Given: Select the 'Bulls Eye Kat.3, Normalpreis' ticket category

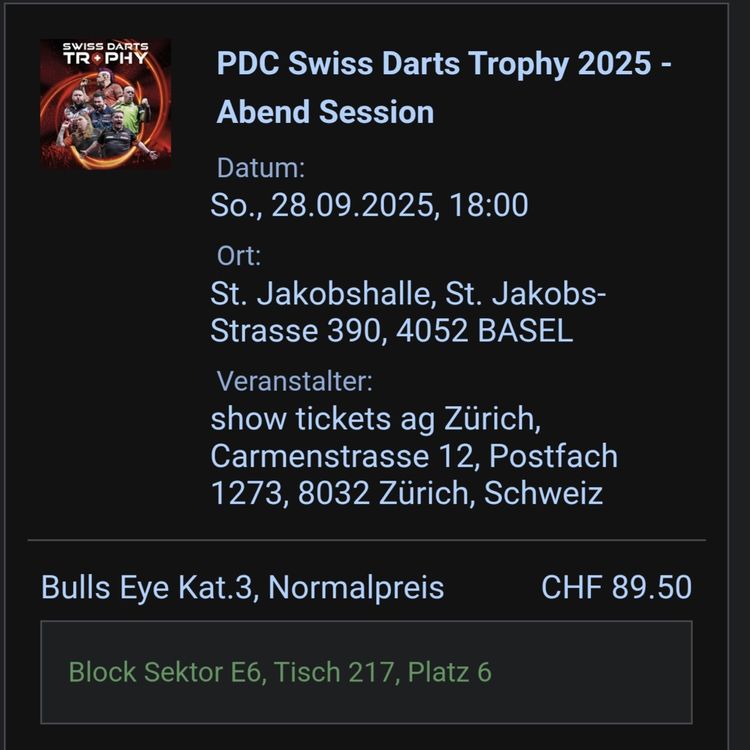Looking at the screenshot, I should point(243,587).
